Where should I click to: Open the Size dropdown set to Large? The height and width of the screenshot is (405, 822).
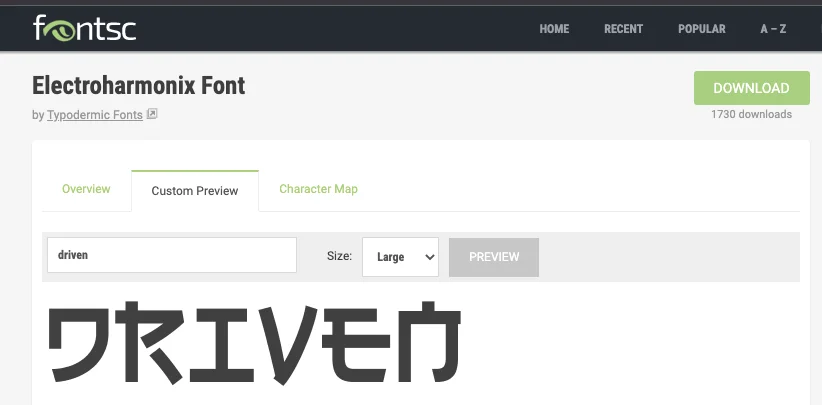(401, 257)
